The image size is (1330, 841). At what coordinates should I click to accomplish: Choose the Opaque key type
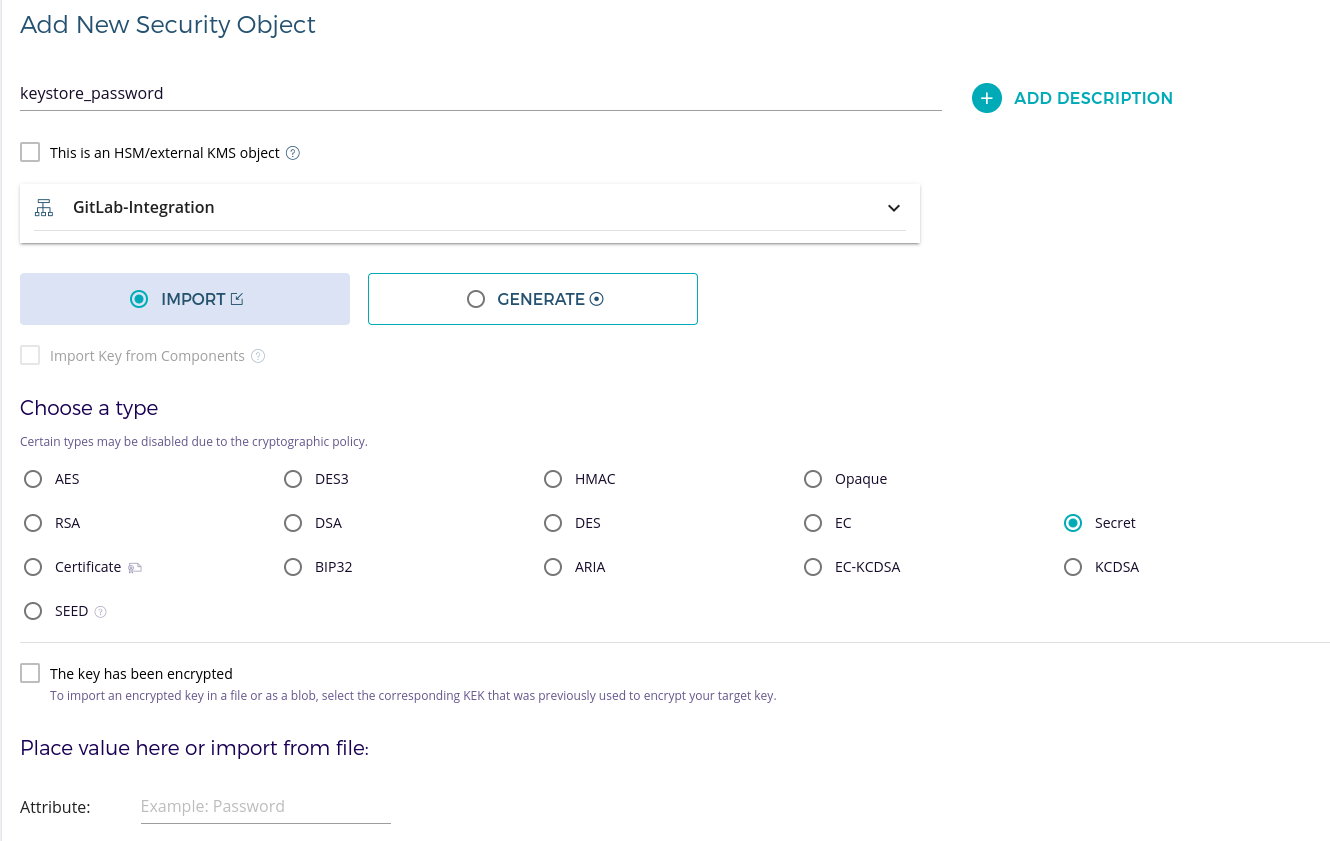click(813, 479)
